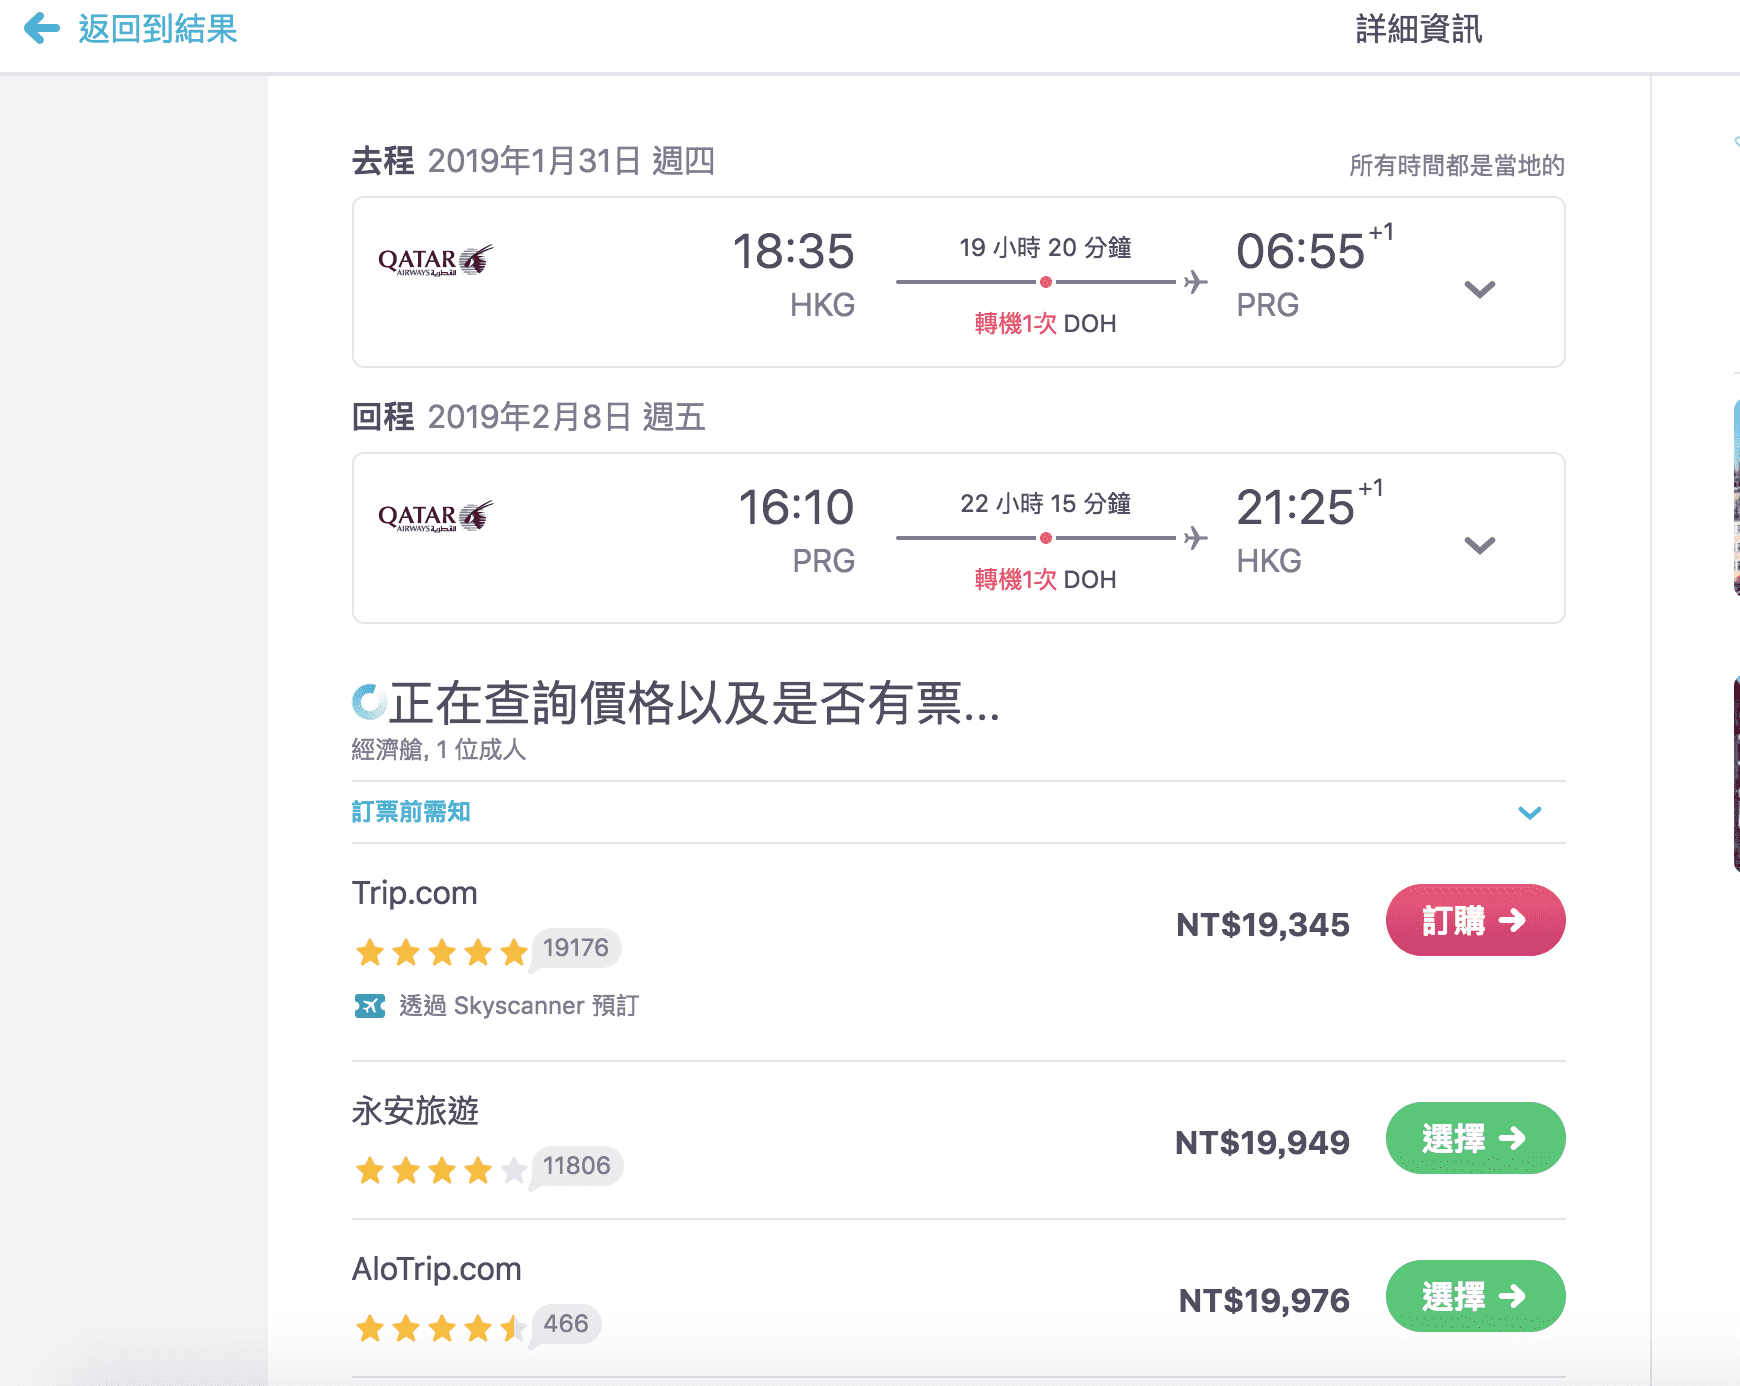Open 訂票前需知 link text
The image size is (1740, 1386).
point(411,811)
